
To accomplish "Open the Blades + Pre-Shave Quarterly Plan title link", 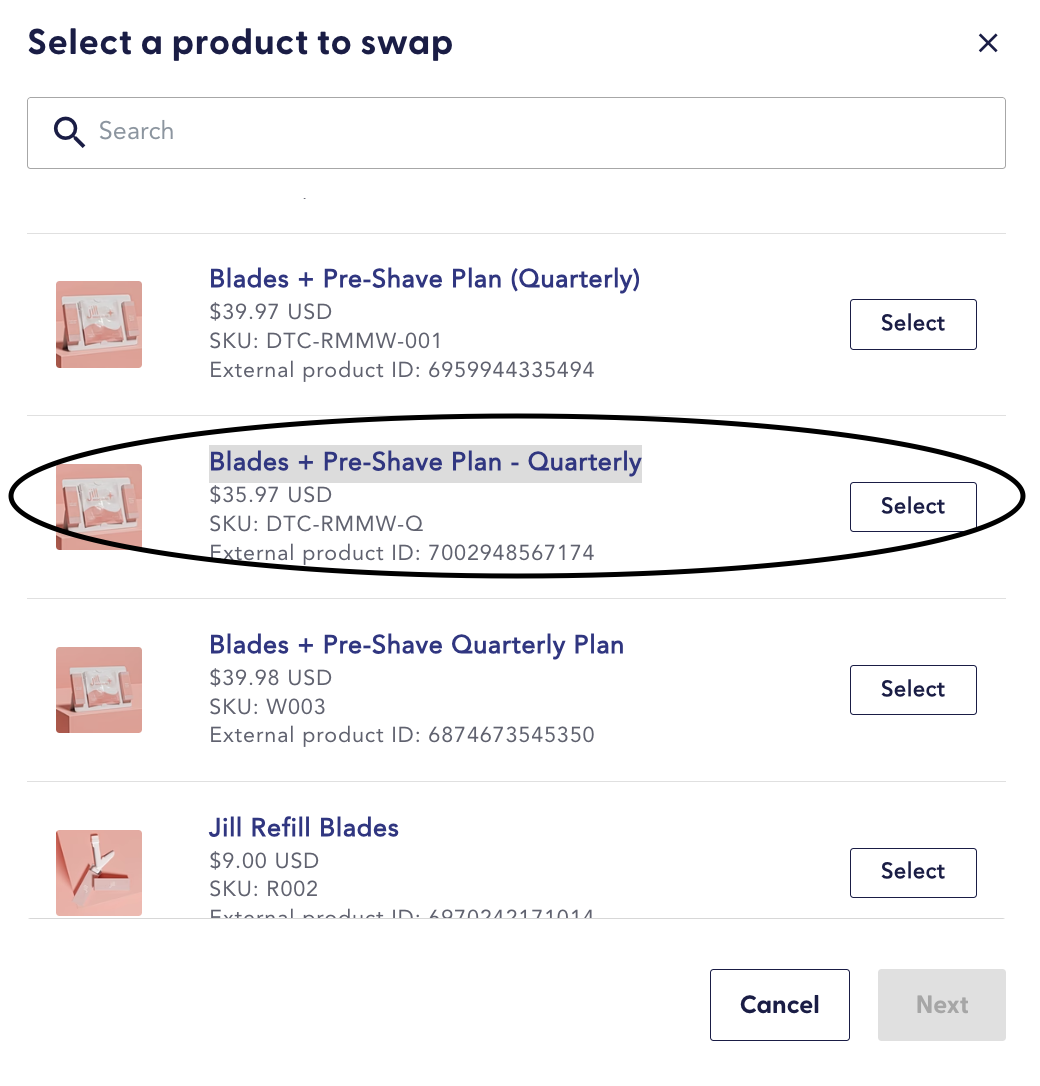I will pyautogui.click(x=416, y=645).
